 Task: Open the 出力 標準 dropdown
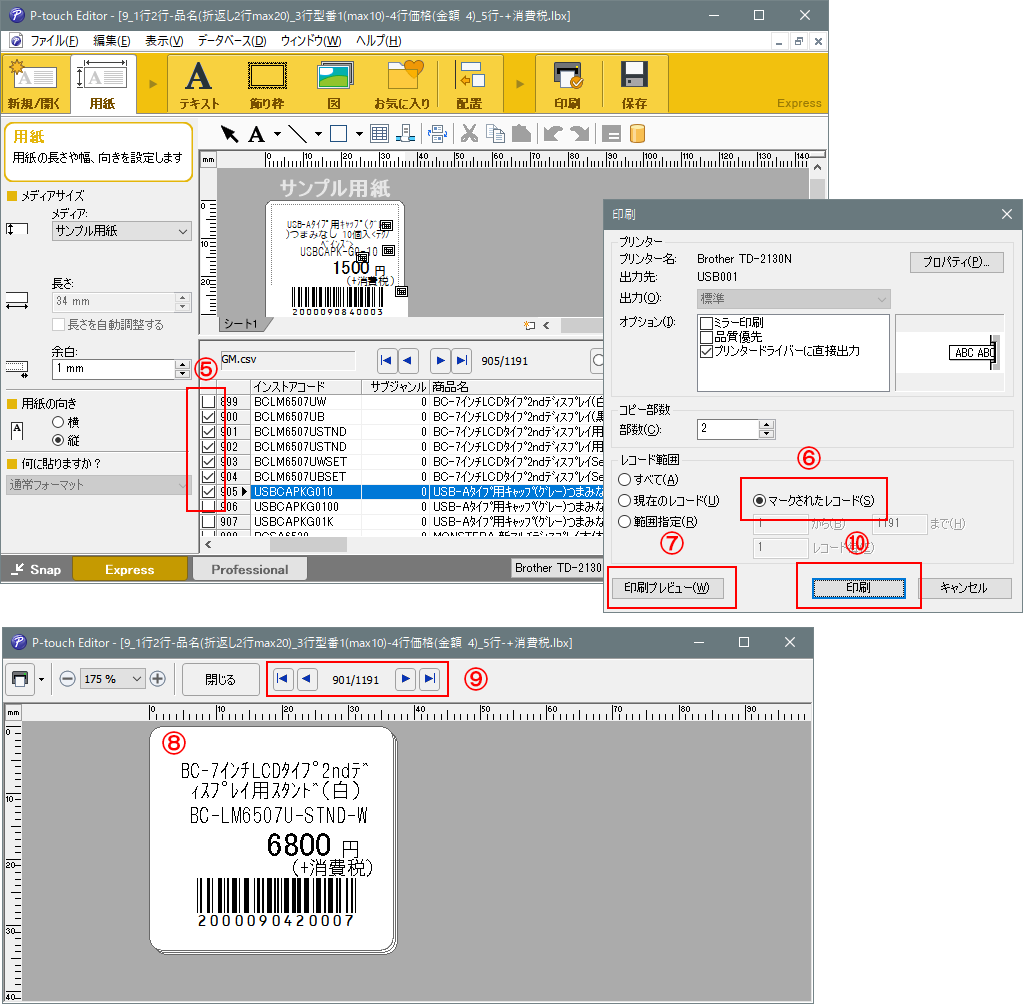(x=793, y=299)
